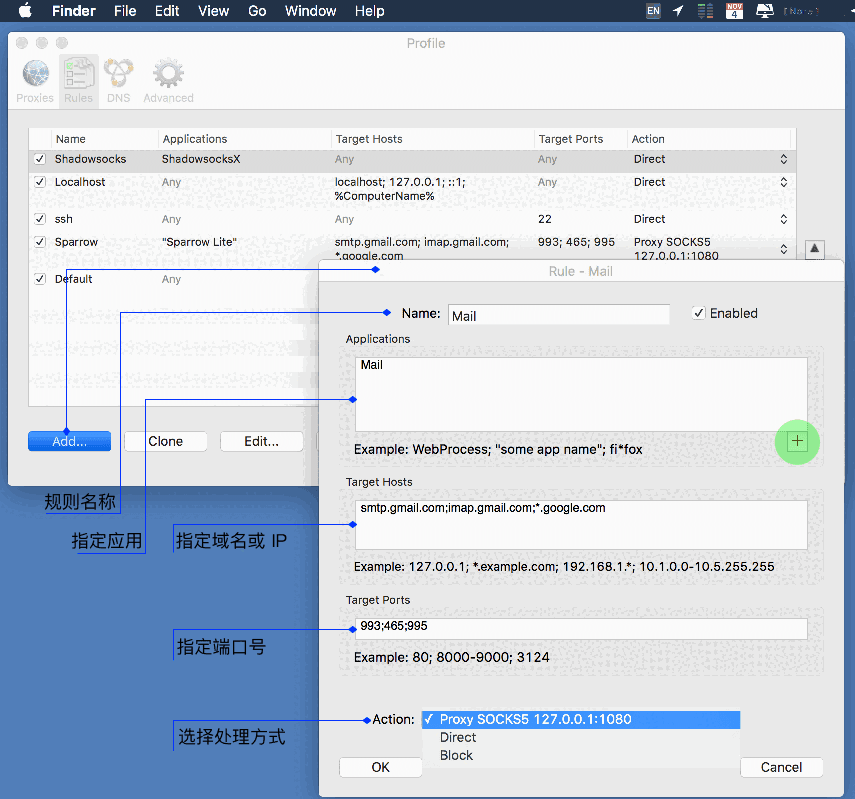Uncheck the ssh rule
855x799 pixels.
click(38, 219)
